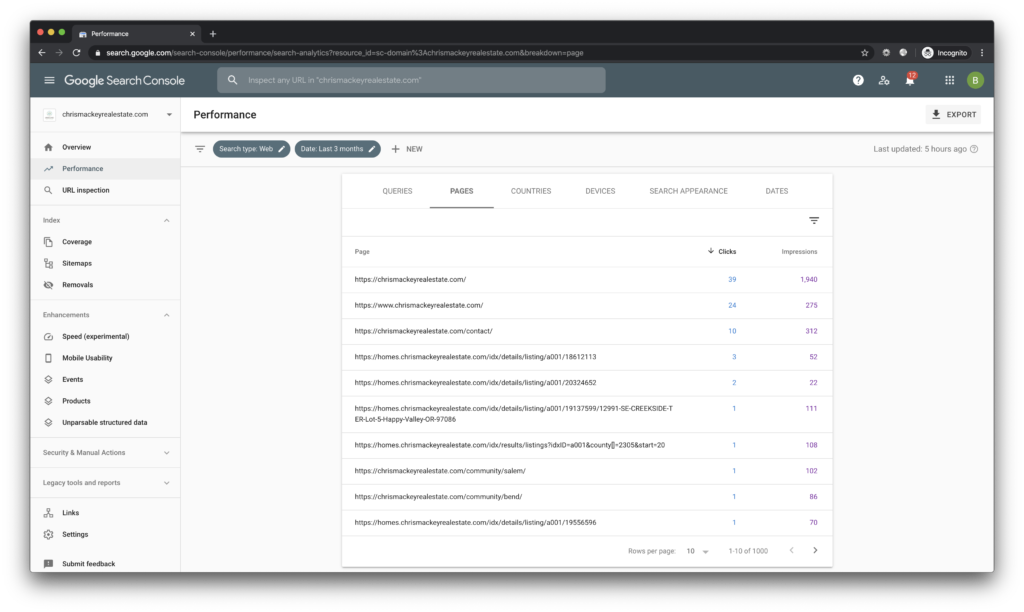Click the Incognito profile indicator
The width and height of the screenshot is (1024, 612).
944,53
